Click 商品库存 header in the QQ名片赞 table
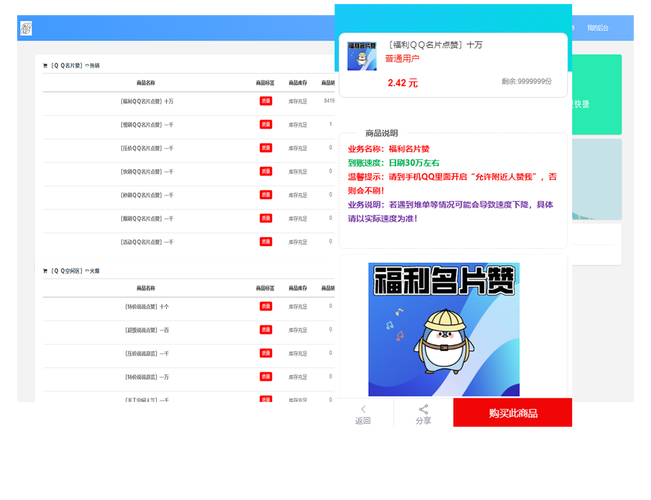 (x=298, y=83)
